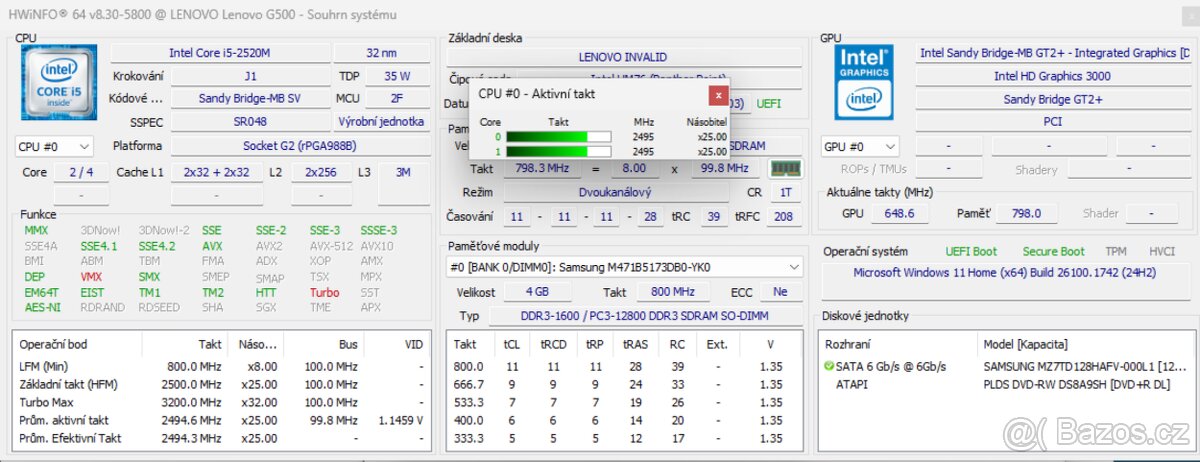Click the Dvoukanálový mode field
The image size is (1200, 462).
[x=613, y=192]
